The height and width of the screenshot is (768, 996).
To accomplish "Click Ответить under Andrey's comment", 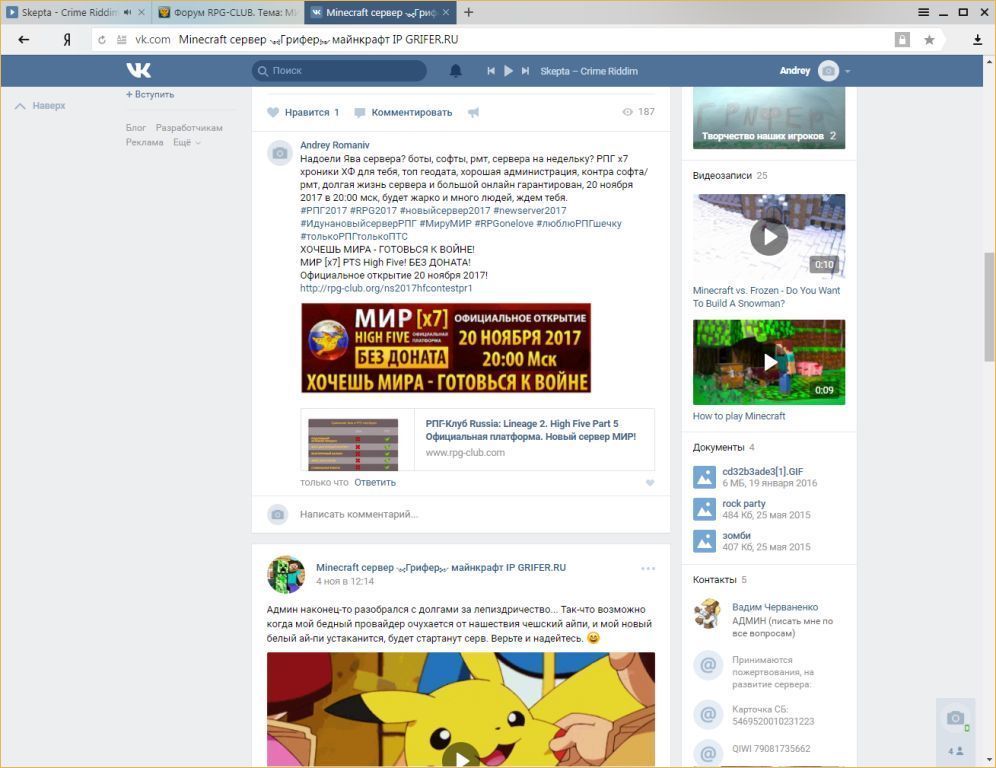I will [375, 483].
